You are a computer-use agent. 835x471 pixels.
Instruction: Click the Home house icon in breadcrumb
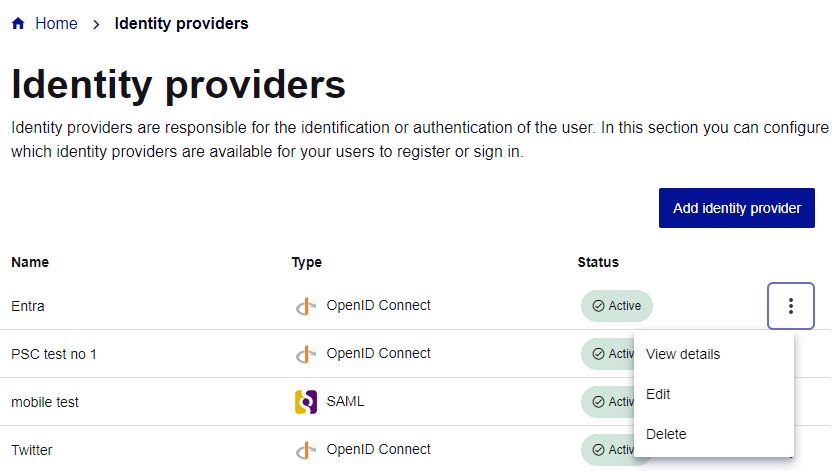pyautogui.click(x=18, y=23)
